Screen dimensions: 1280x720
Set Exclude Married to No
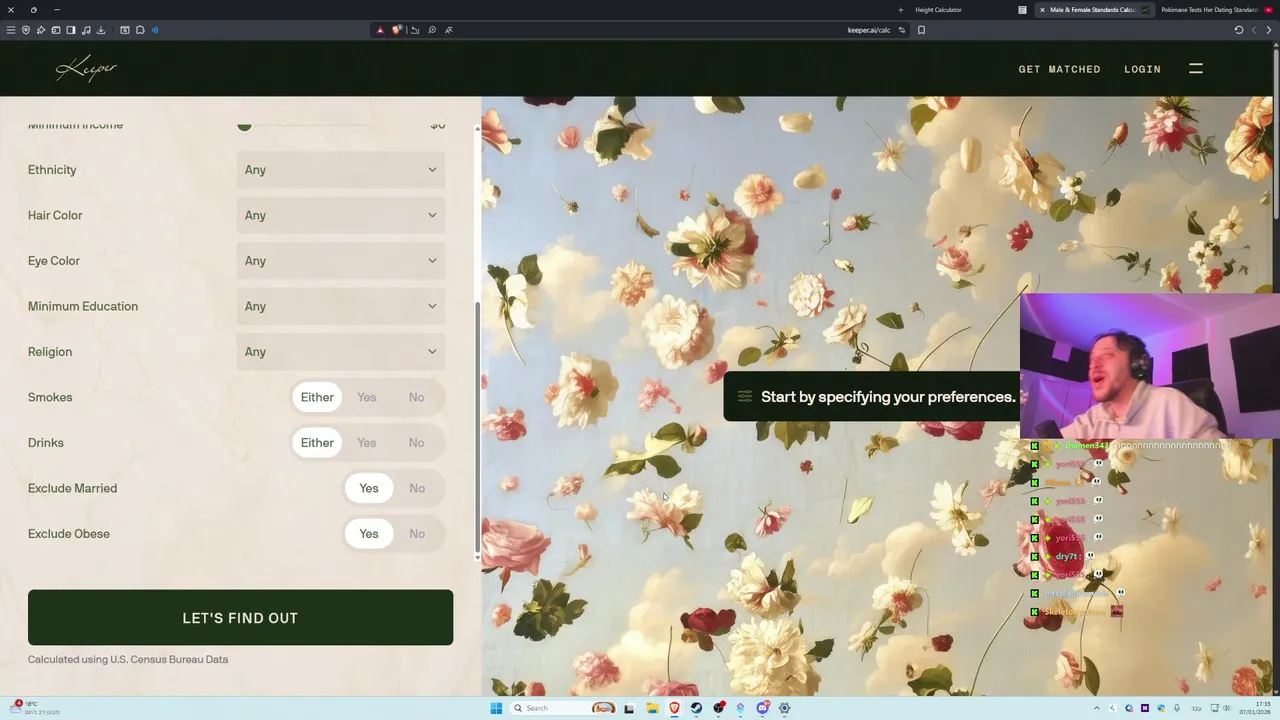(417, 488)
